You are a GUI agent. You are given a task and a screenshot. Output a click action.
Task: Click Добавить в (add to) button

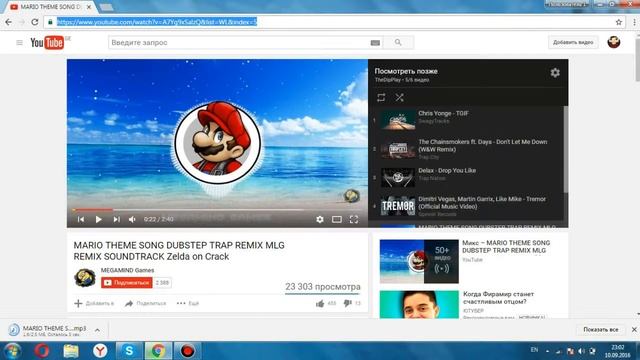point(94,303)
